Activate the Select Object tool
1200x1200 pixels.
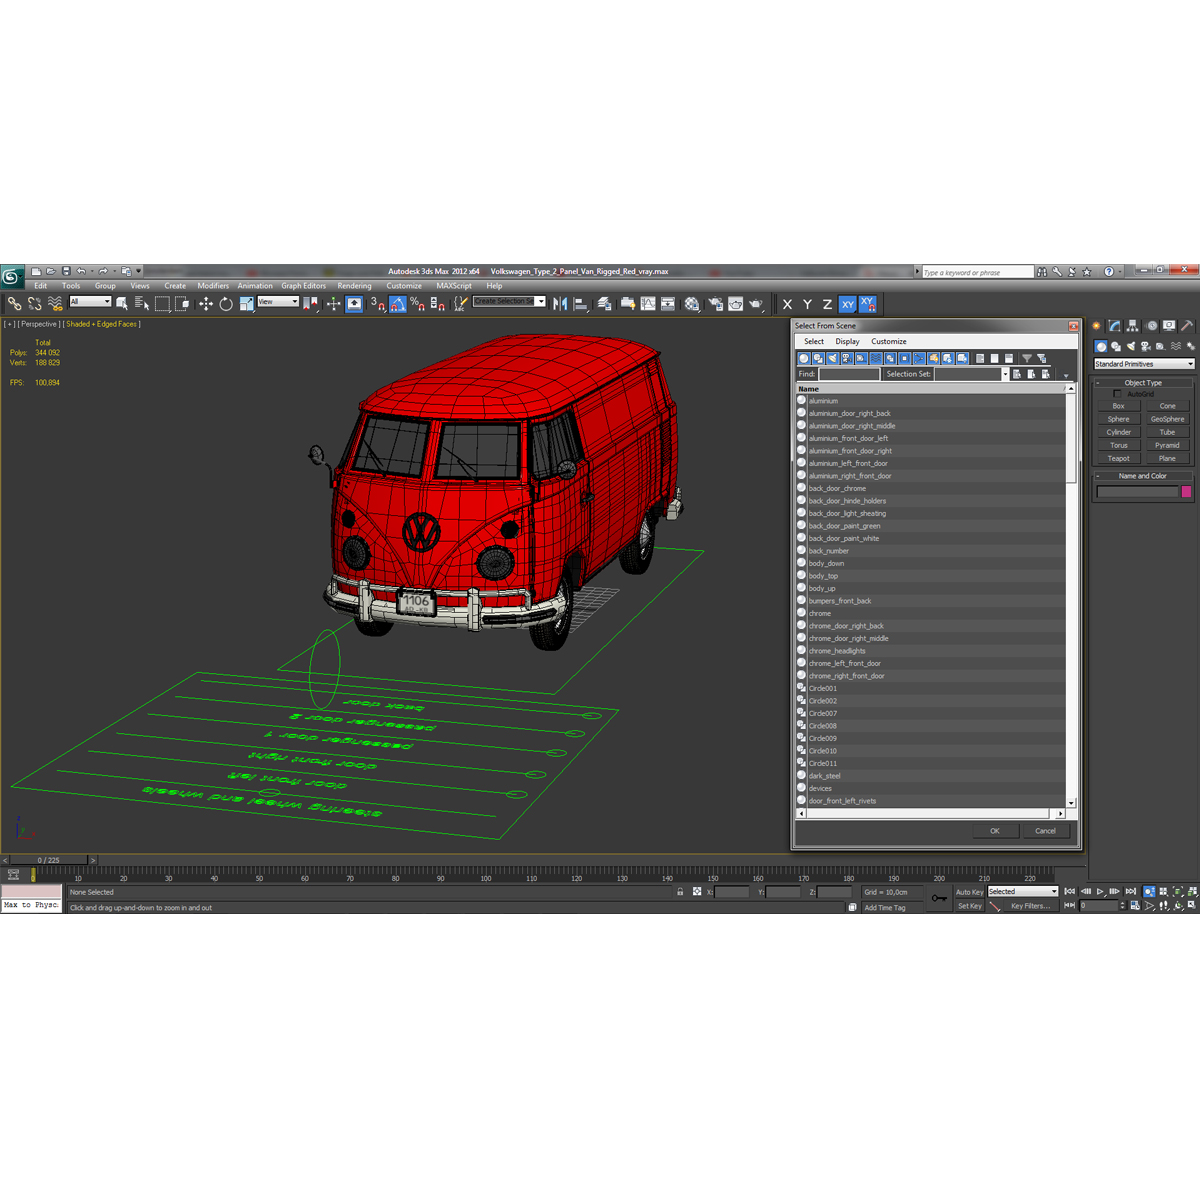122,304
